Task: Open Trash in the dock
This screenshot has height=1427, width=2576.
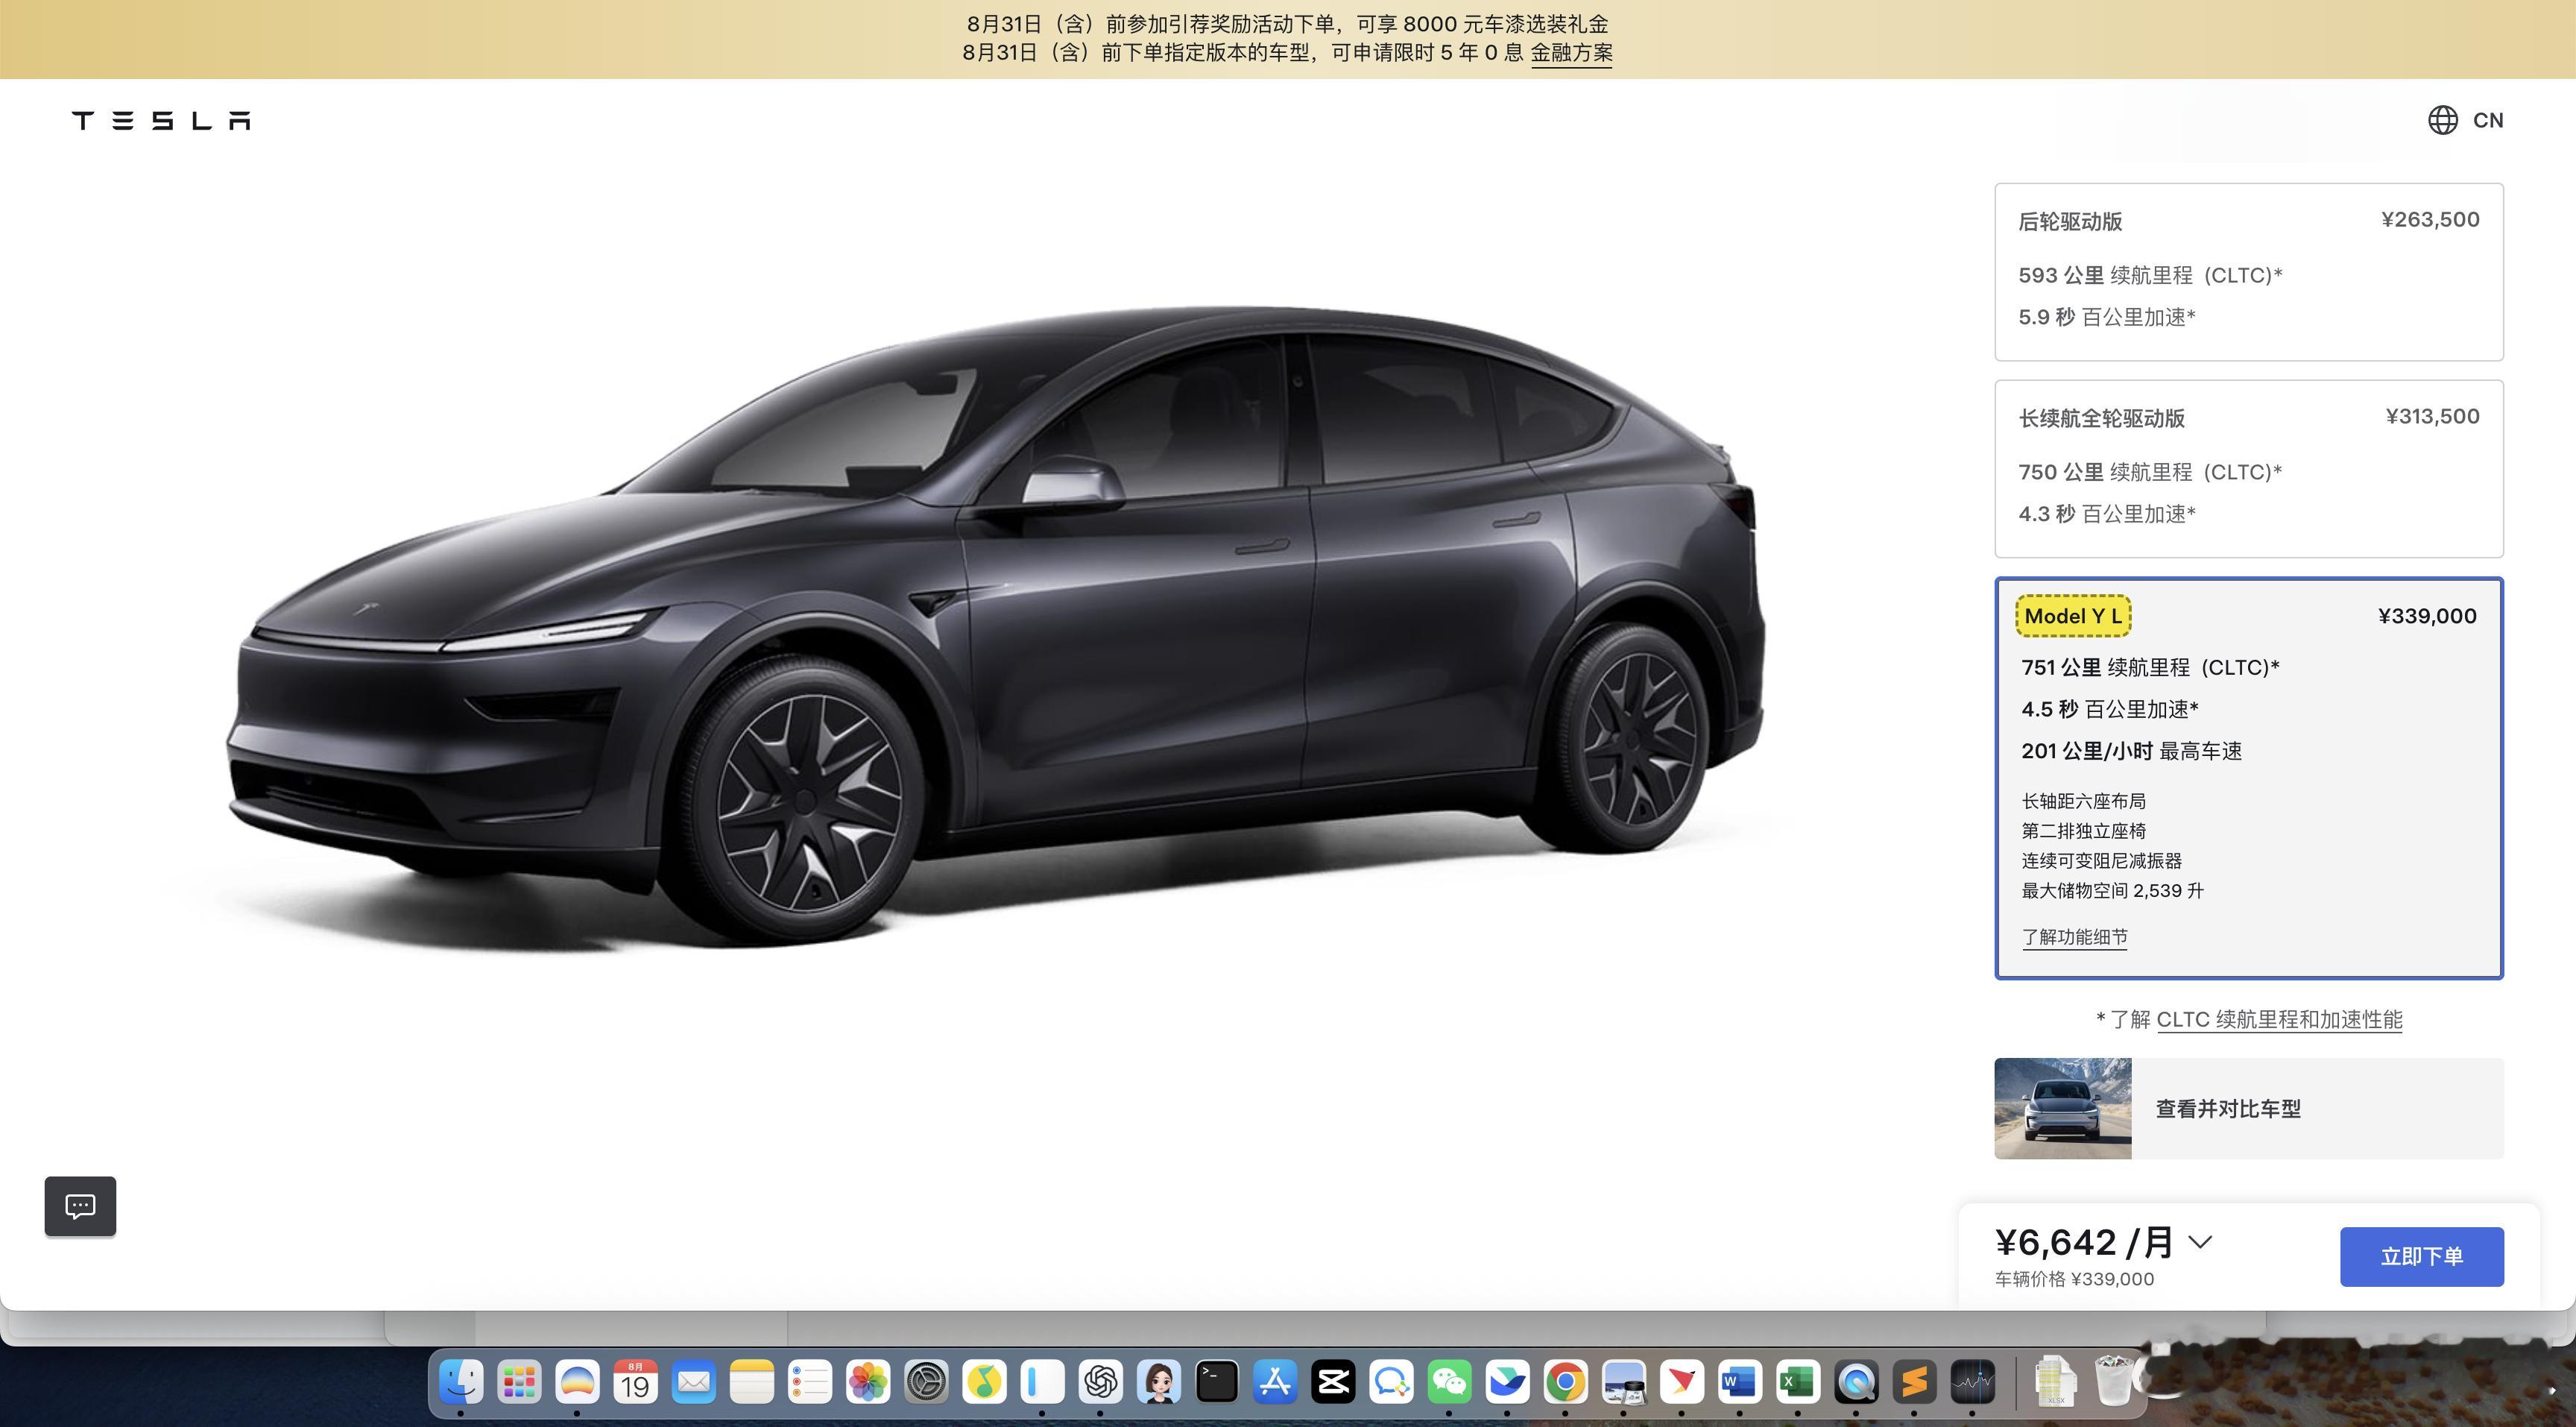Action: point(2114,1381)
